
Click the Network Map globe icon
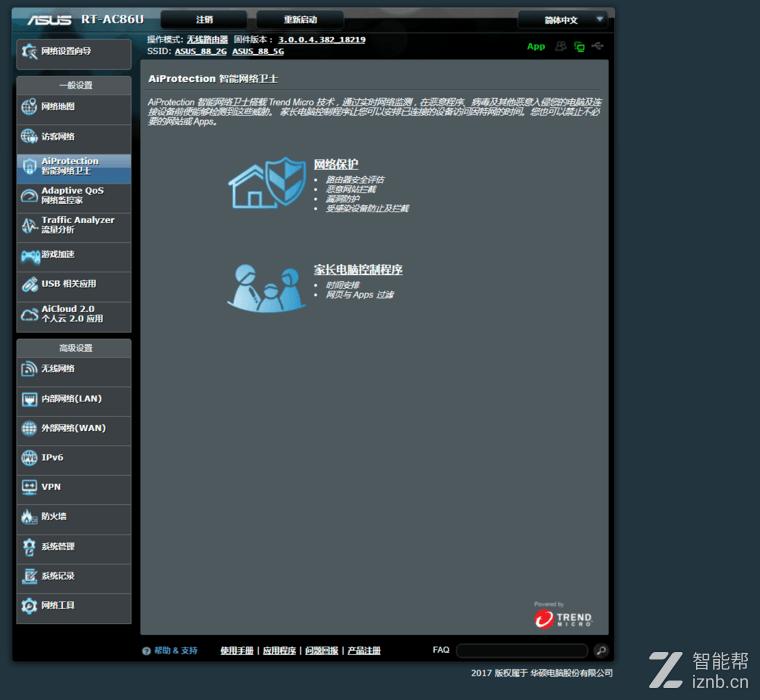point(29,107)
